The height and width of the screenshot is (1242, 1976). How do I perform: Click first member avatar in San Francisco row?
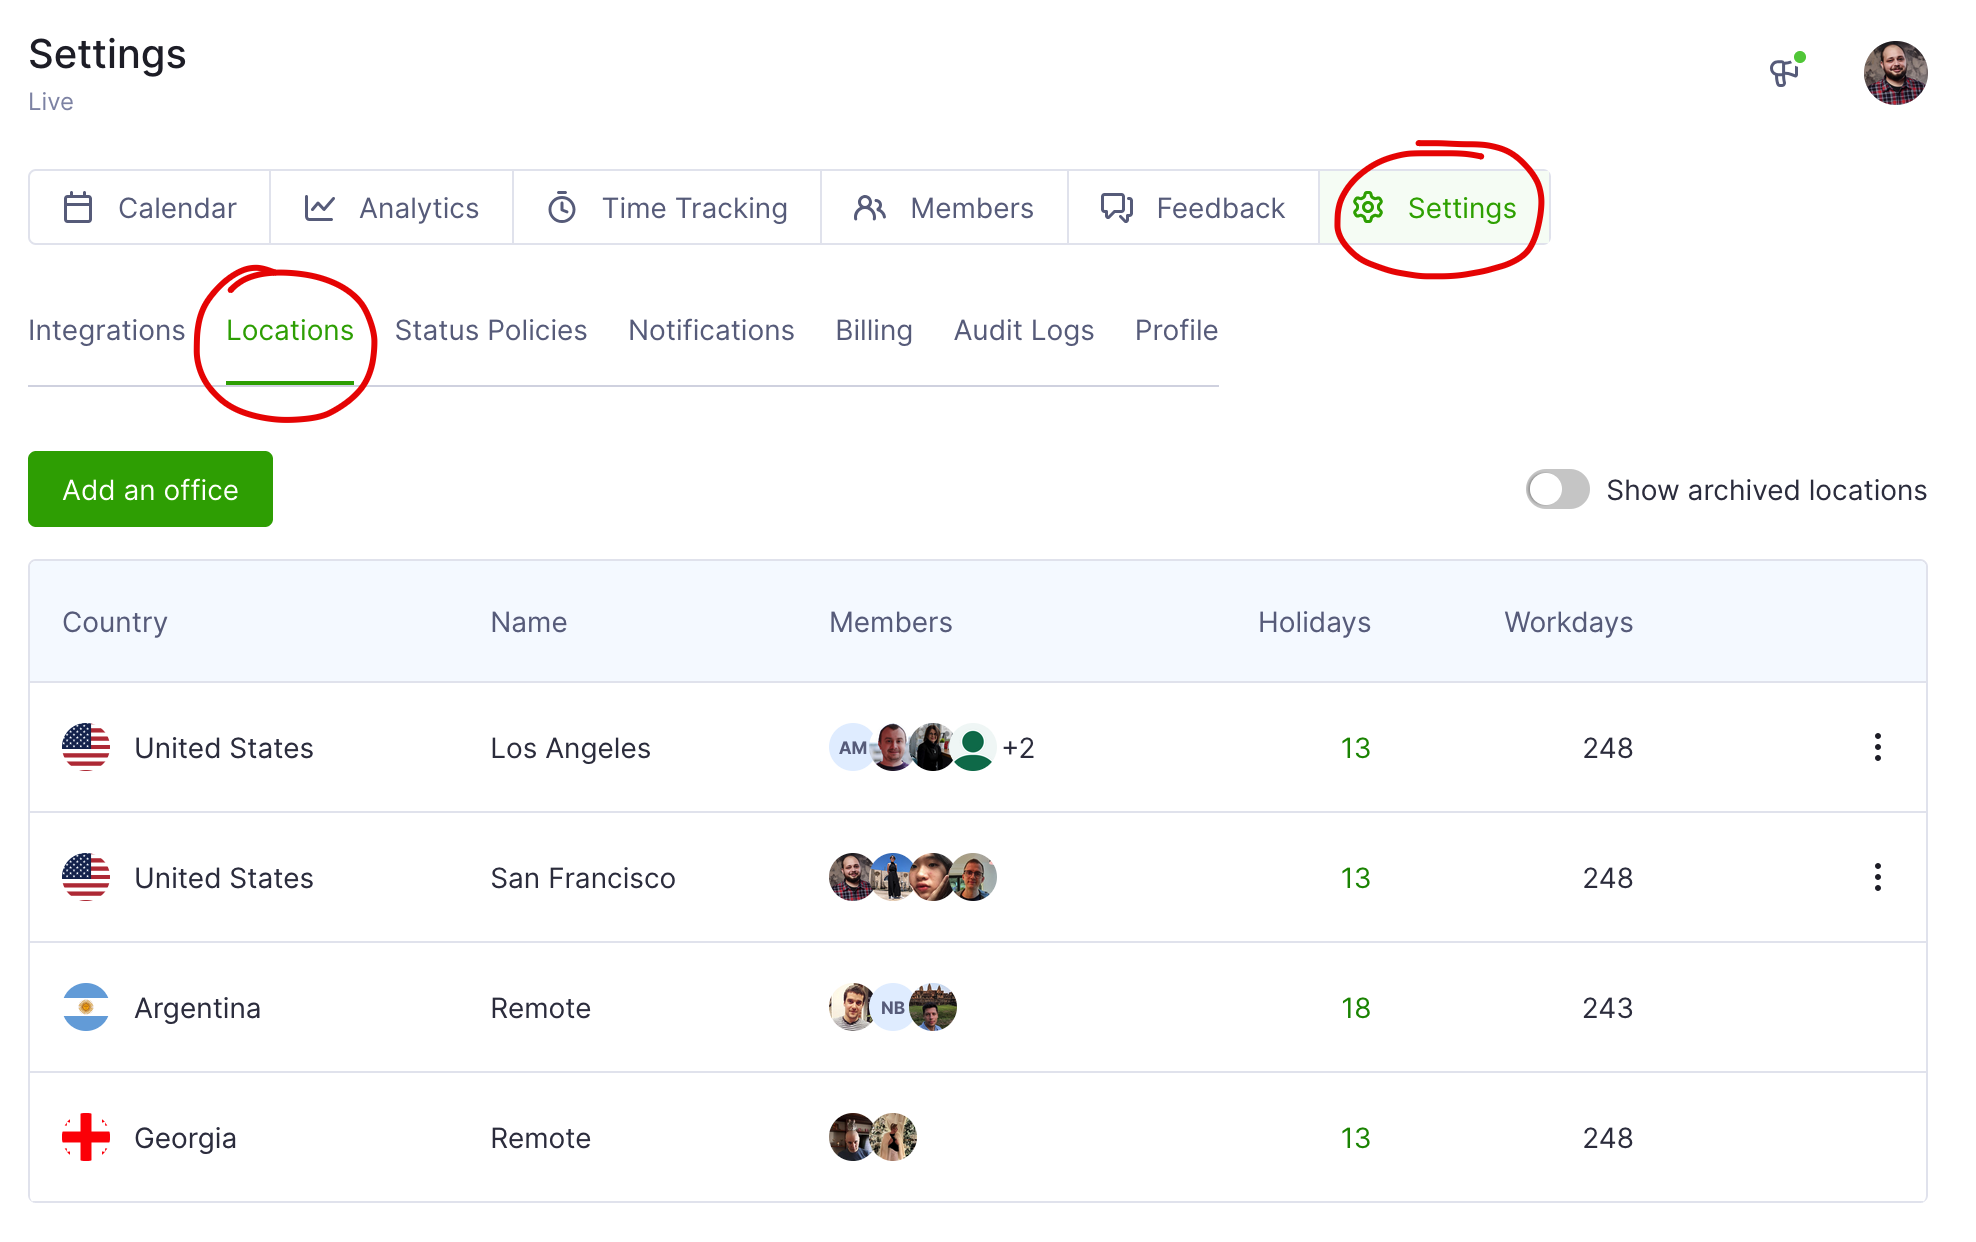[850, 877]
